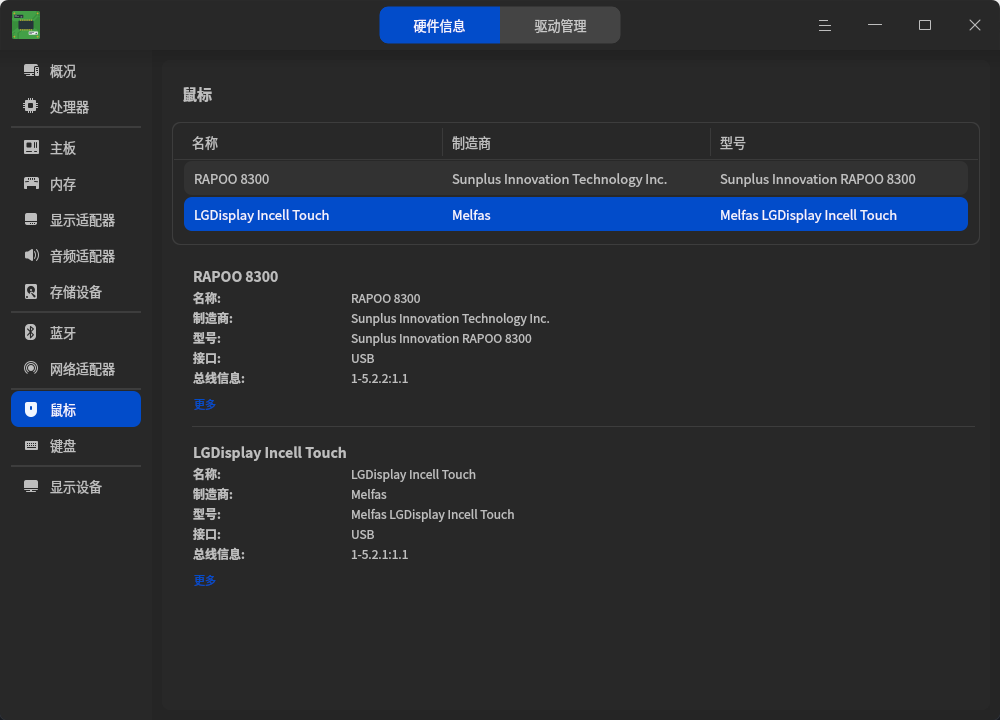The height and width of the screenshot is (720, 1000).
Task: Click the 网络适配器 network icon
Action: coord(31,369)
